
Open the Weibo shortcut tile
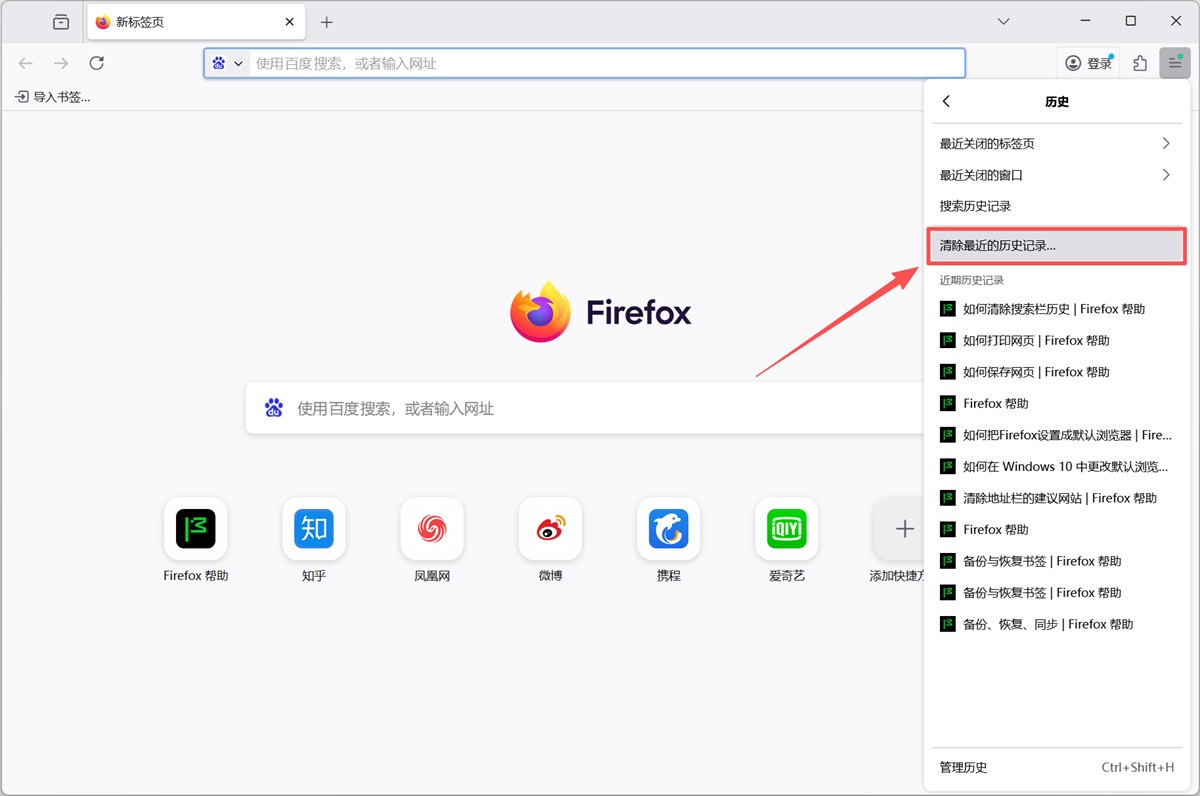(x=550, y=529)
